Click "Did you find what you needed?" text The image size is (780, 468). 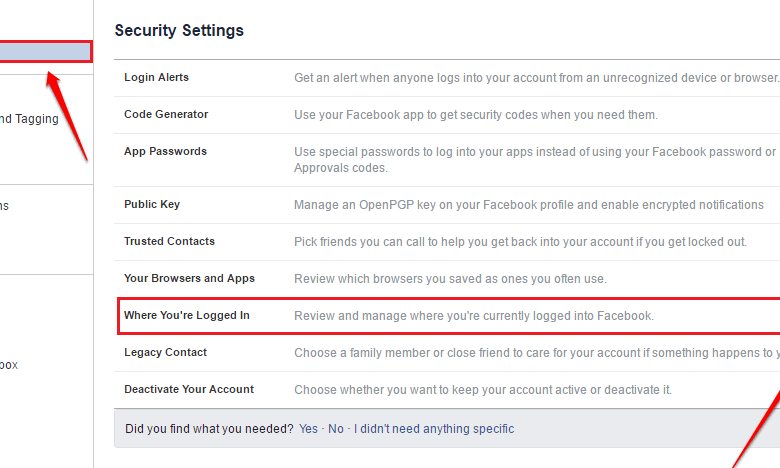209,429
